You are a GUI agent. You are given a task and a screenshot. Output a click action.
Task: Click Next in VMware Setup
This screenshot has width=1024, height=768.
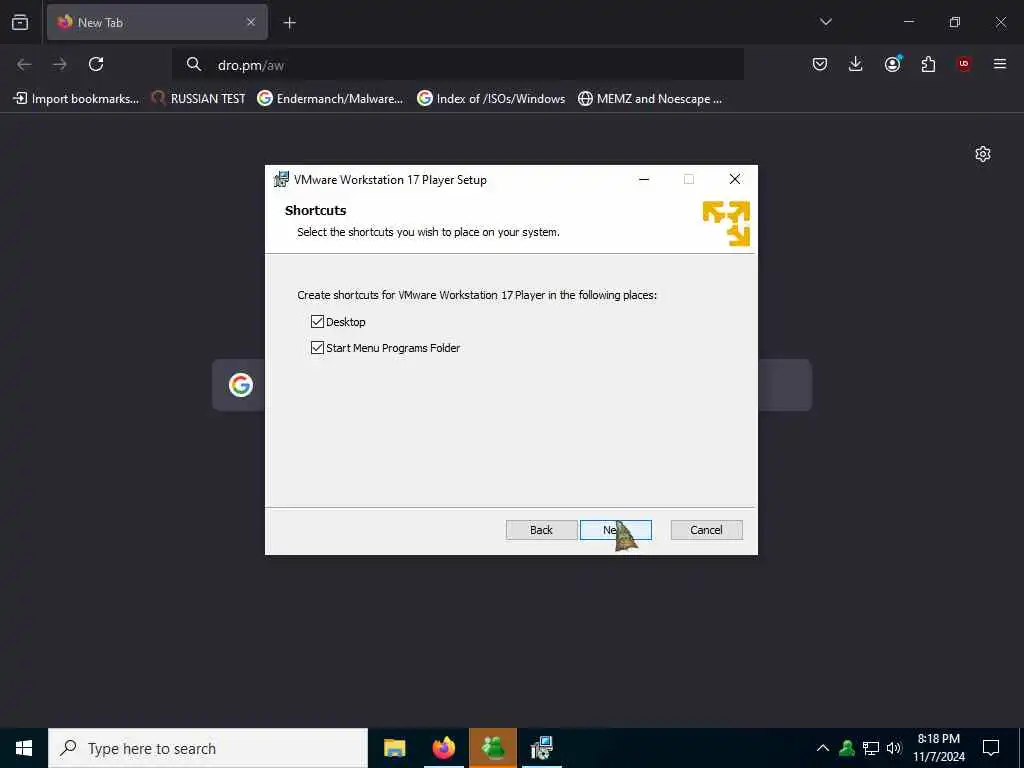pos(615,530)
